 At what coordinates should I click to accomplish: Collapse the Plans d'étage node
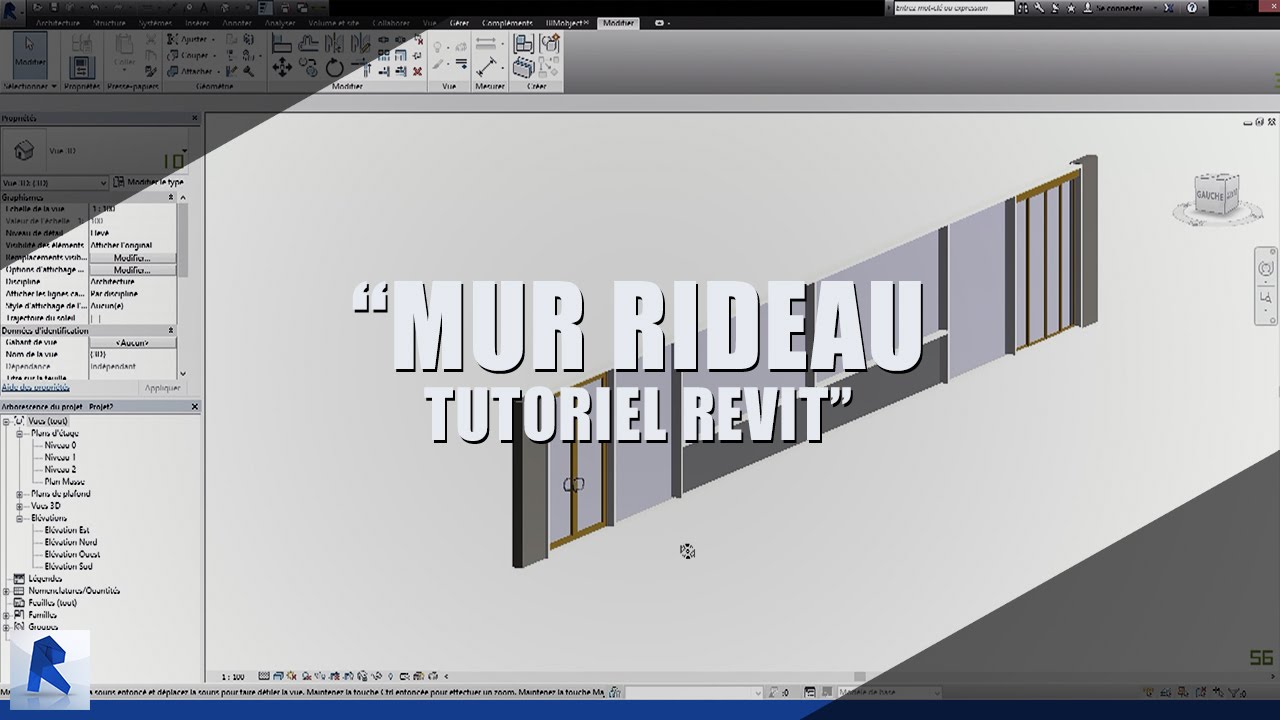point(19,433)
